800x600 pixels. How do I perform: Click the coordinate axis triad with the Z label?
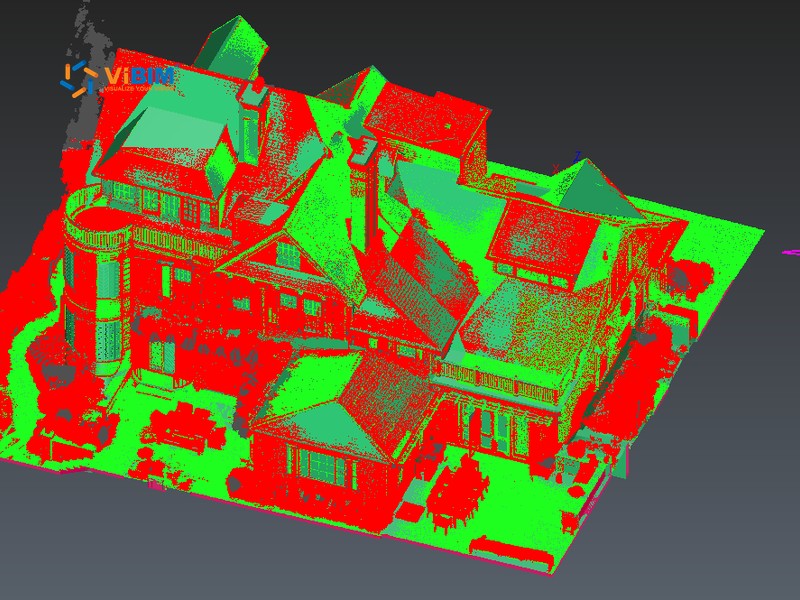(567, 162)
